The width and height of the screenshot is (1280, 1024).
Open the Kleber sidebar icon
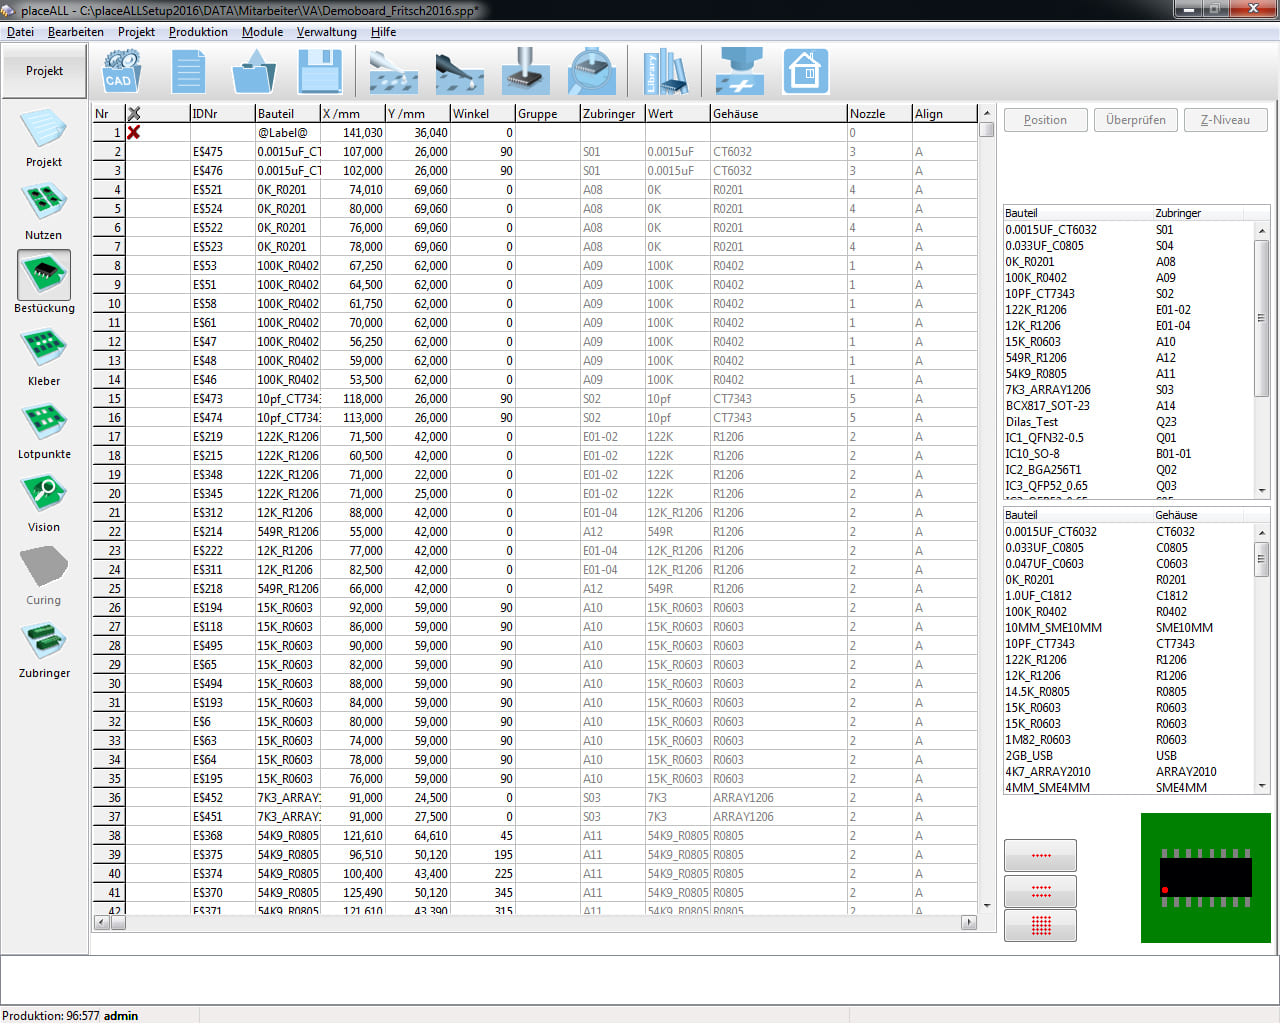tap(44, 357)
